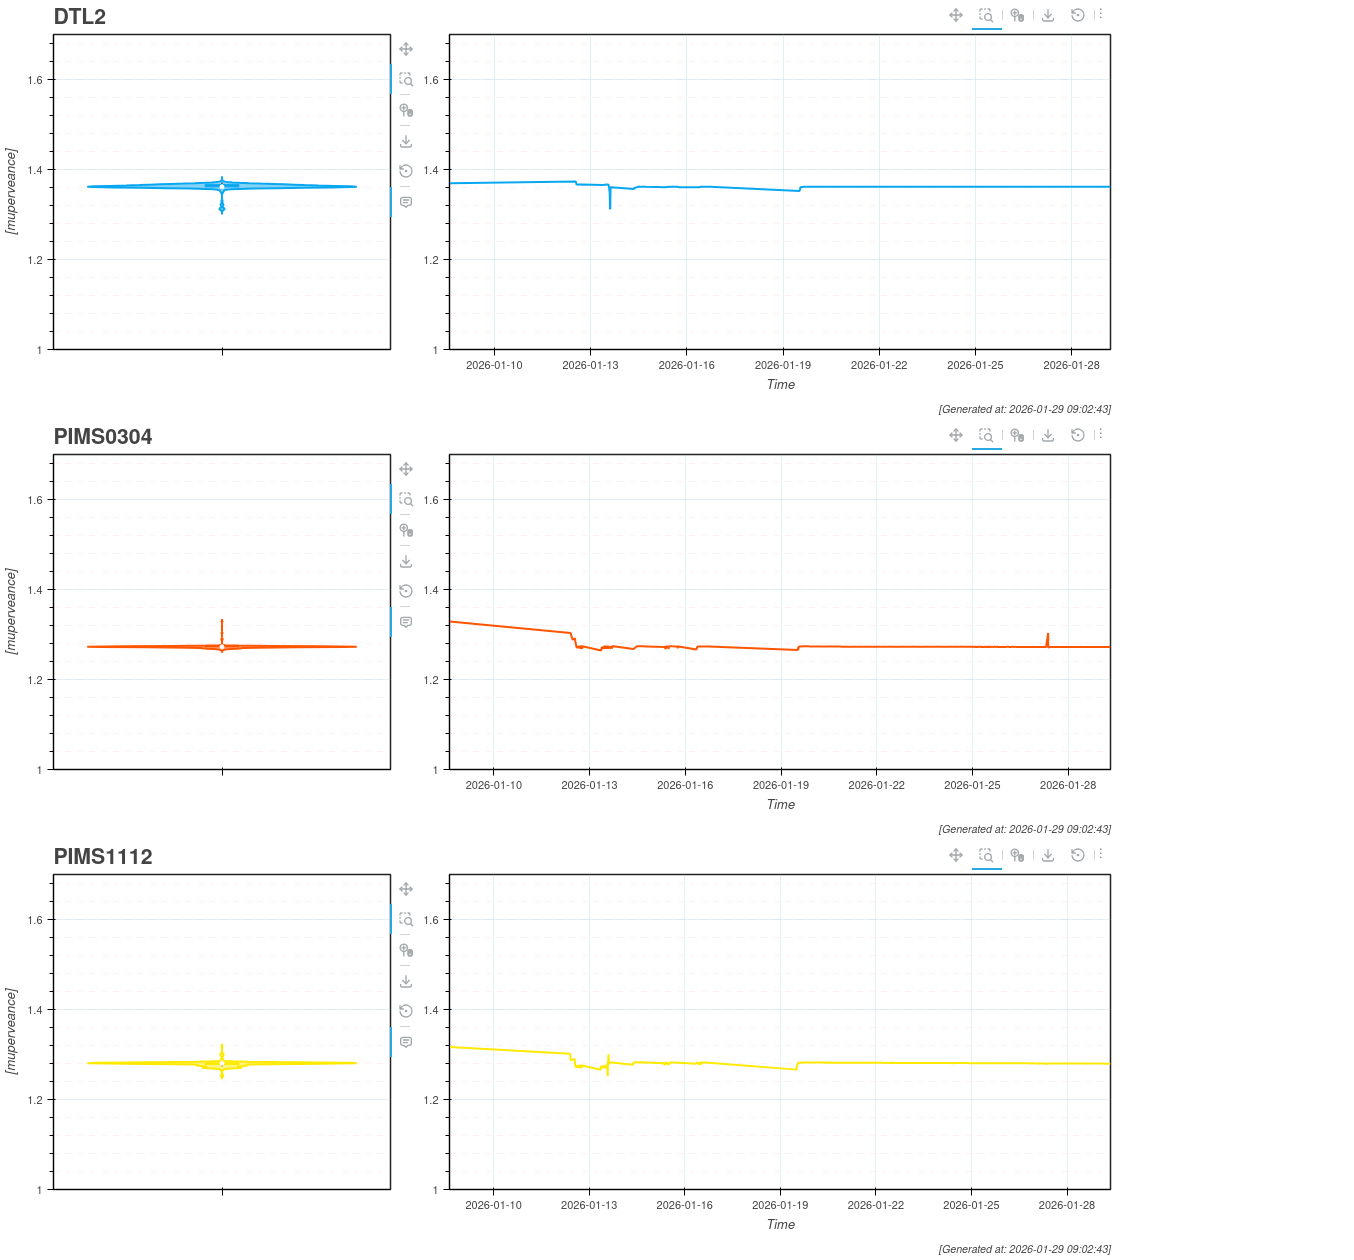Image resolution: width=1354 pixels, height=1260 pixels.
Task: Reset the PIMS1112 time chart view
Action: (1077, 855)
